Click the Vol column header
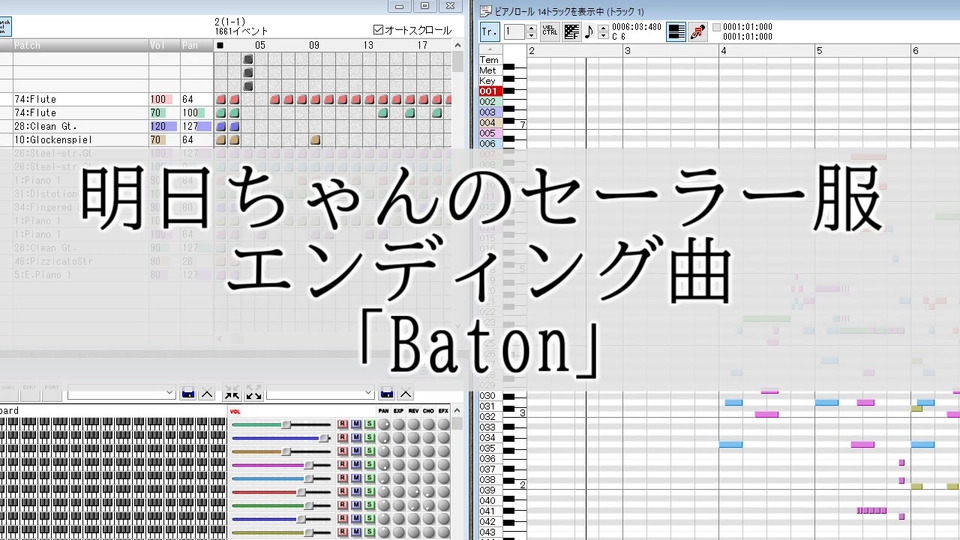960x540 pixels. point(164,45)
